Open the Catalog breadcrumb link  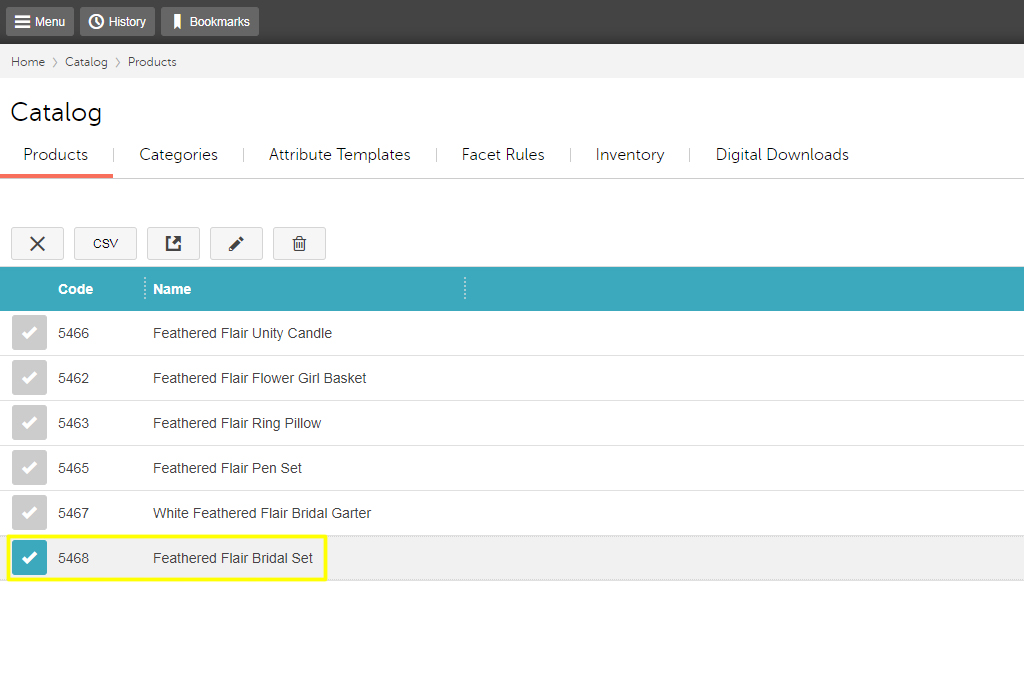[x=86, y=61]
